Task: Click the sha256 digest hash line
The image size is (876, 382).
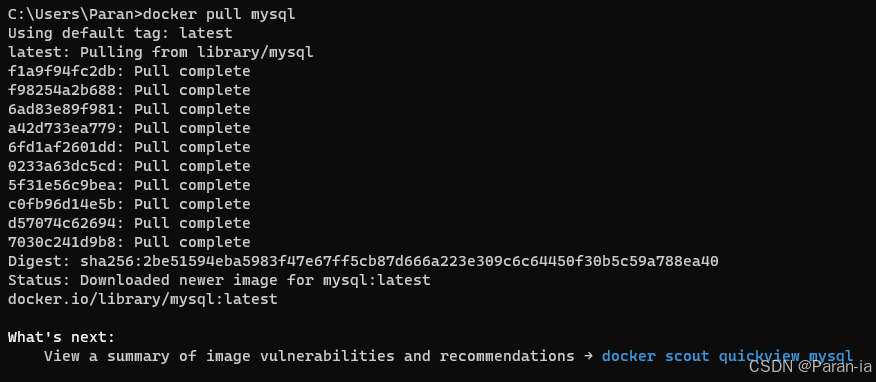Action: click(363, 261)
